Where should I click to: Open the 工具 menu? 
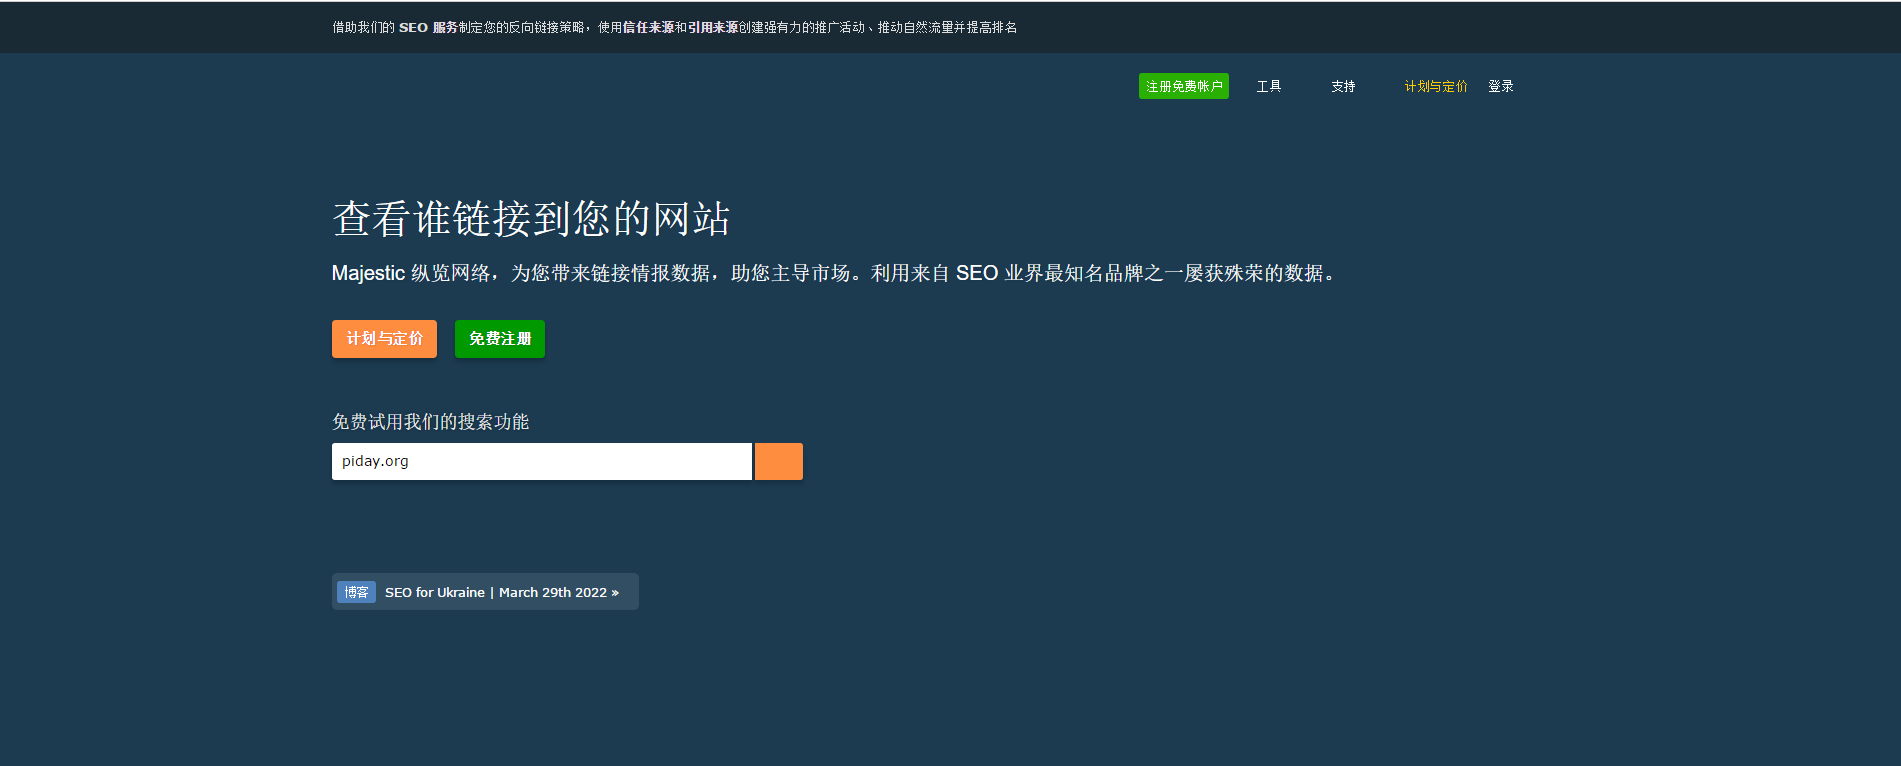(x=1269, y=86)
